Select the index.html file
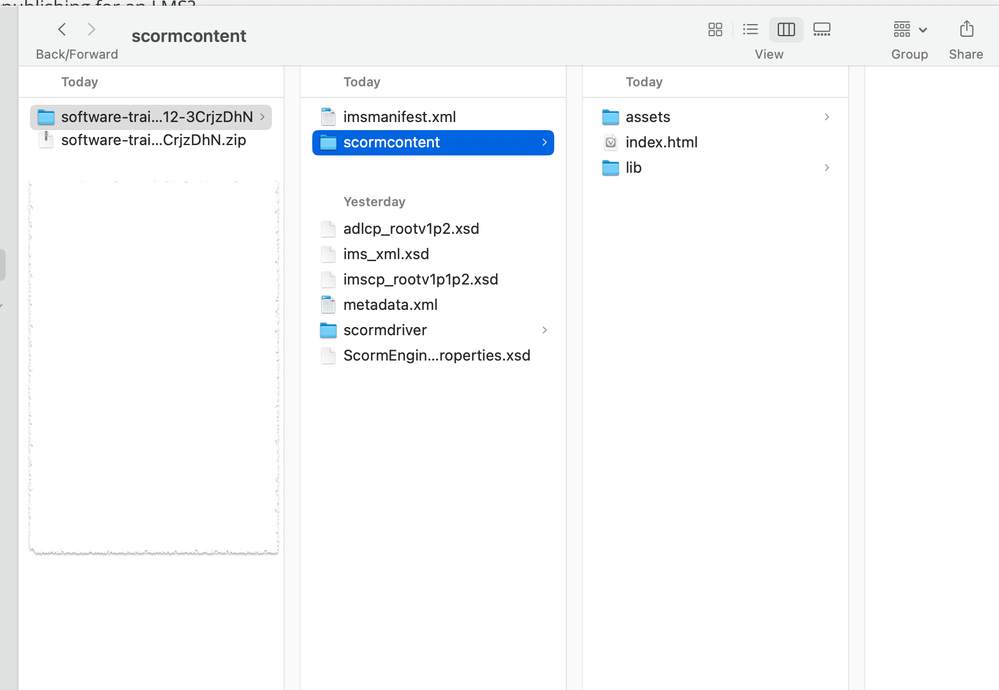Image resolution: width=999 pixels, height=690 pixels. pos(661,142)
